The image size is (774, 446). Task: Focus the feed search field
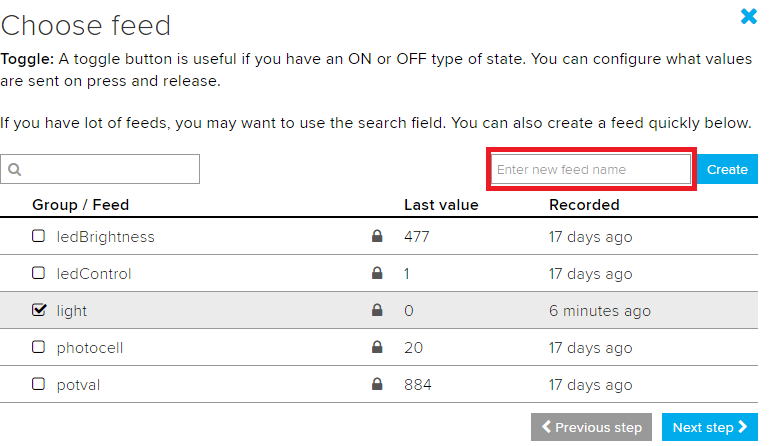(110, 170)
